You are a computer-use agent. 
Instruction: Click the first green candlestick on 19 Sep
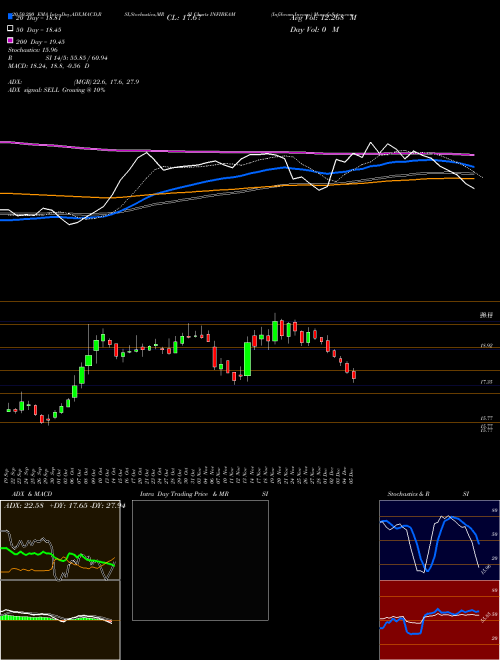(x=8, y=409)
